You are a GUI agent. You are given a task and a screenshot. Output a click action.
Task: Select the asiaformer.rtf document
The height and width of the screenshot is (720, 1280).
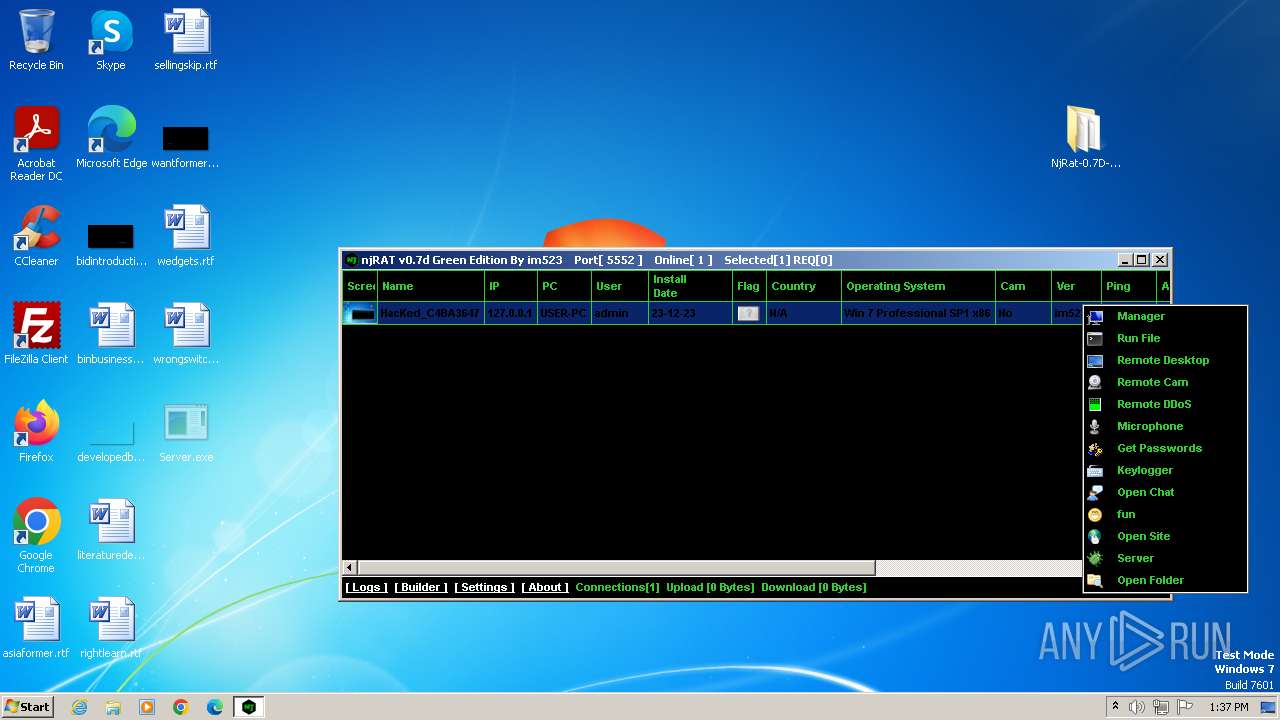[x=36, y=628]
